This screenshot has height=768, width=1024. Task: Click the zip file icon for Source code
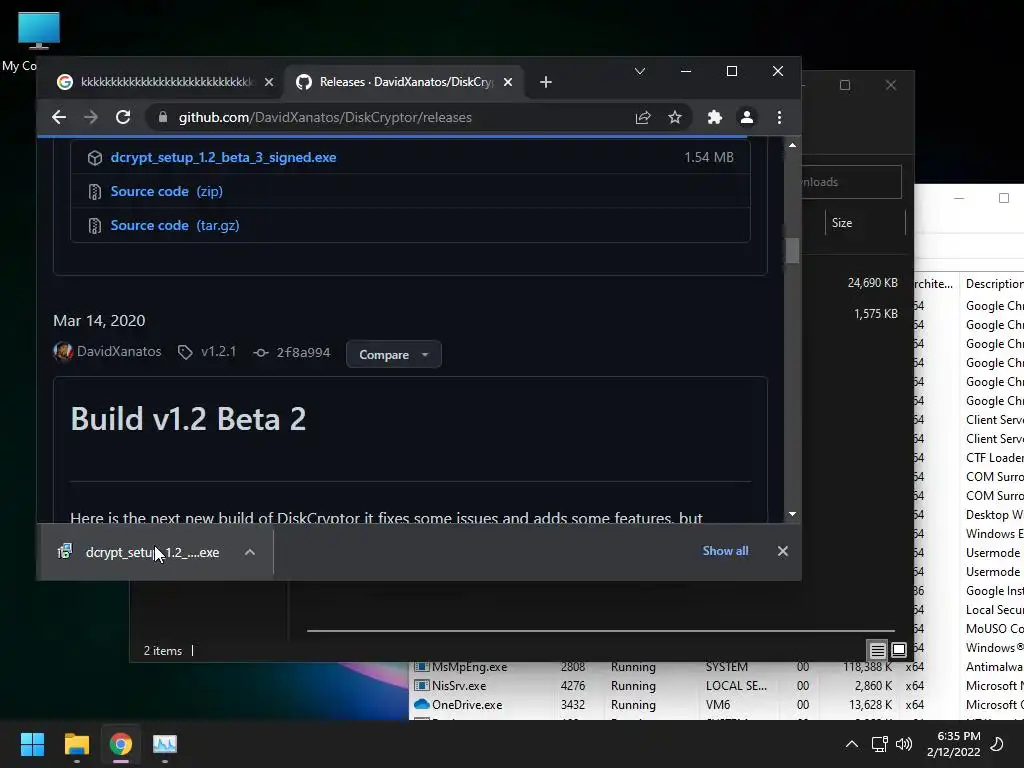coord(95,191)
